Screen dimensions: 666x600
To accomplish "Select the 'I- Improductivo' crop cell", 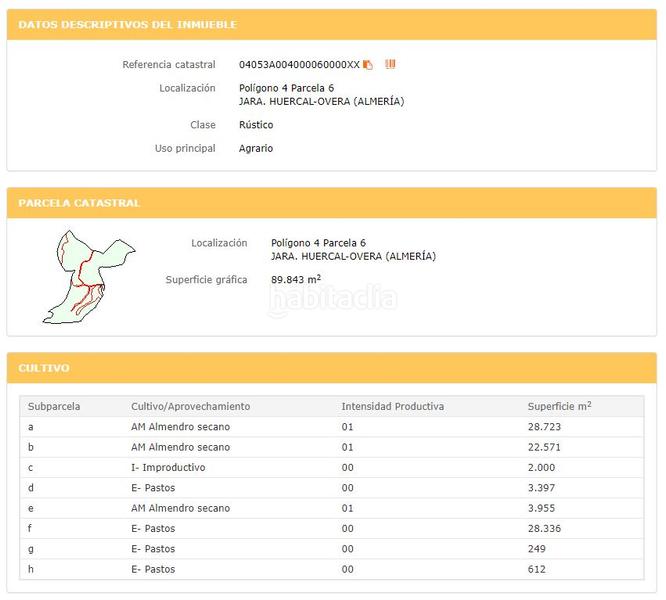I will pyautogui.click(x=168, y=468).
